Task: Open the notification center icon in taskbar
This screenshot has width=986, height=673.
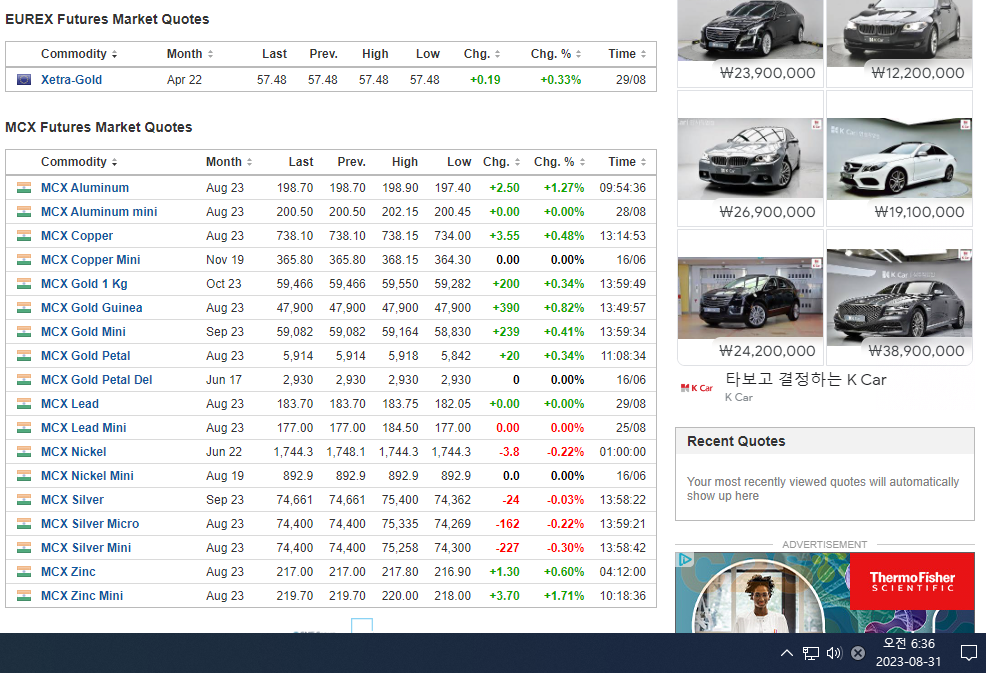Action: pos(969,653)
